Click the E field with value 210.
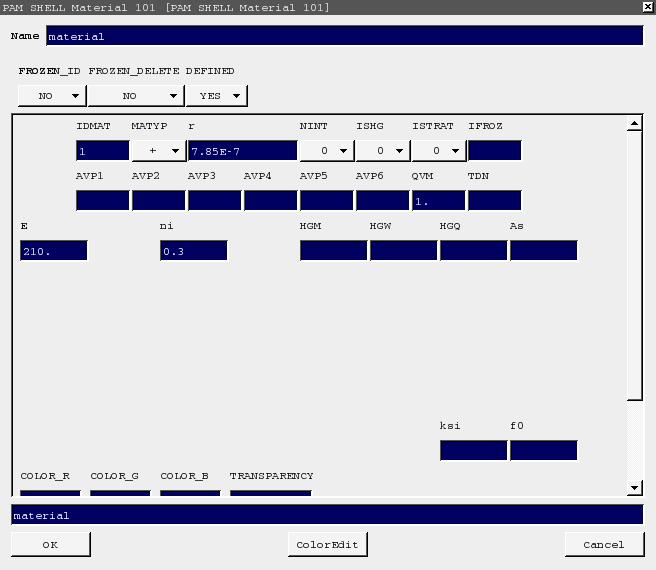Image resolution: width=656 pixels, height=570 pixels. coord(54,250)
